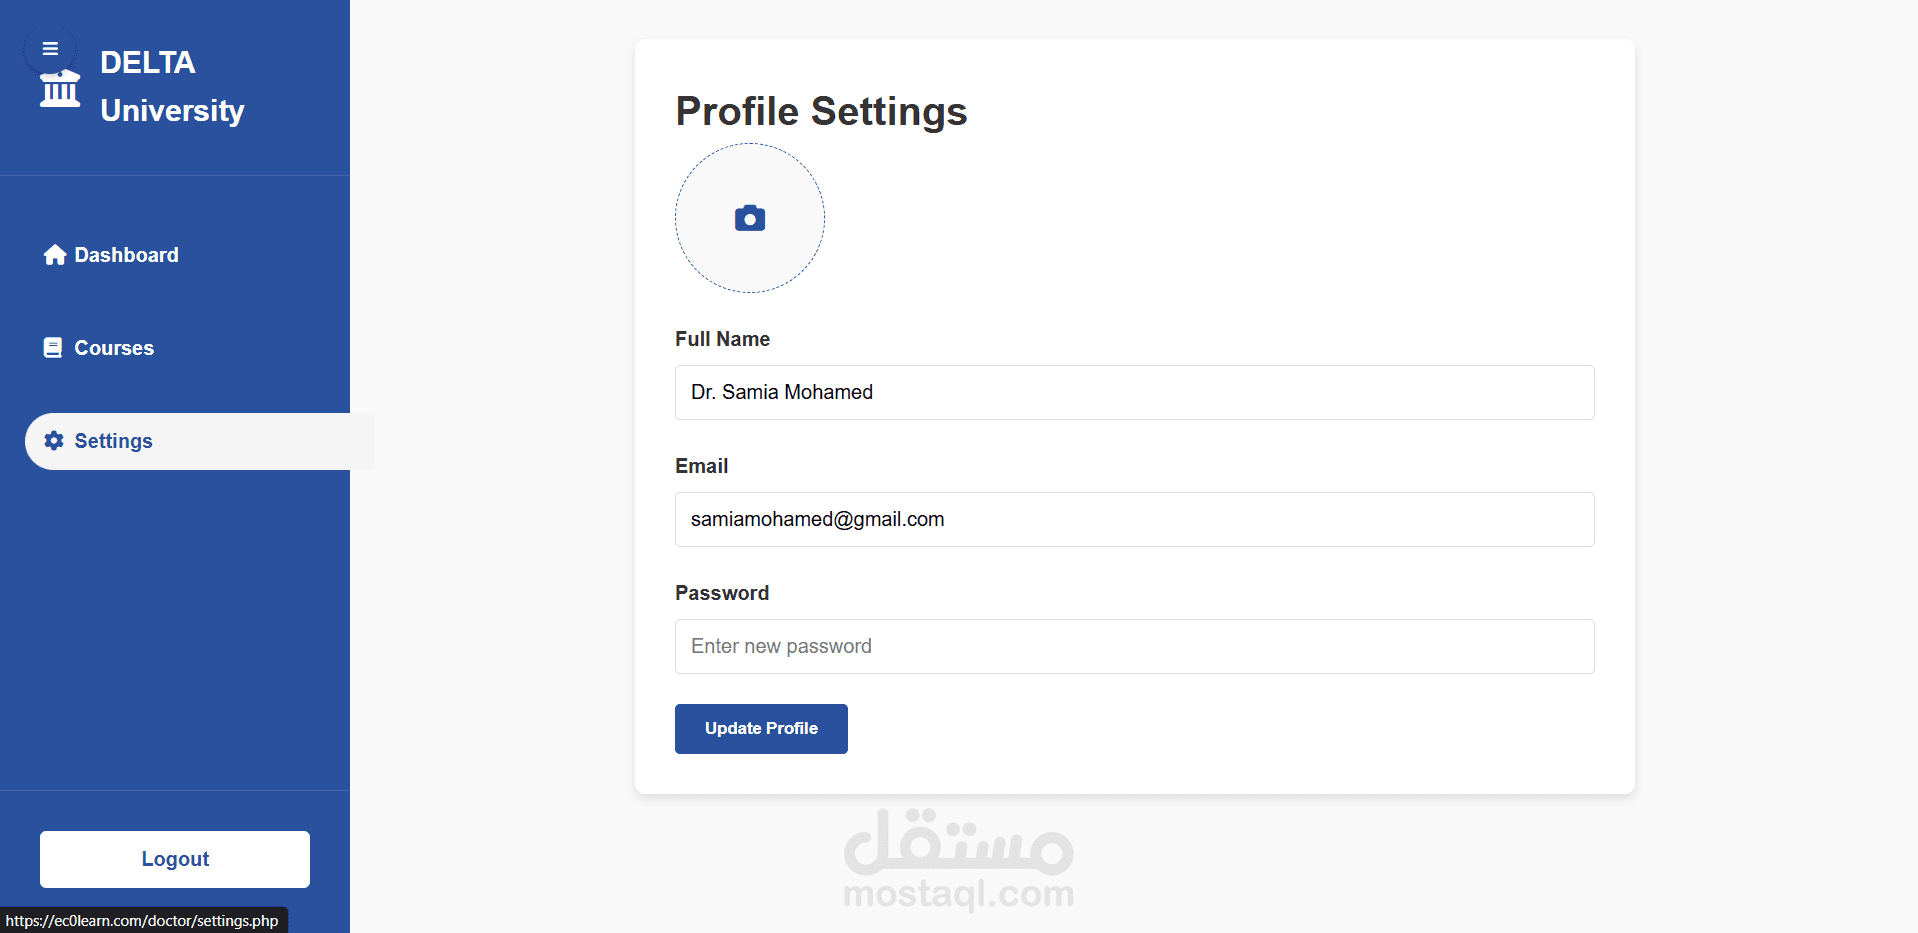Screen dimensions: 1918x933
Task: Click the camera icon to upload a photo
Action: [x=750, y=218]
